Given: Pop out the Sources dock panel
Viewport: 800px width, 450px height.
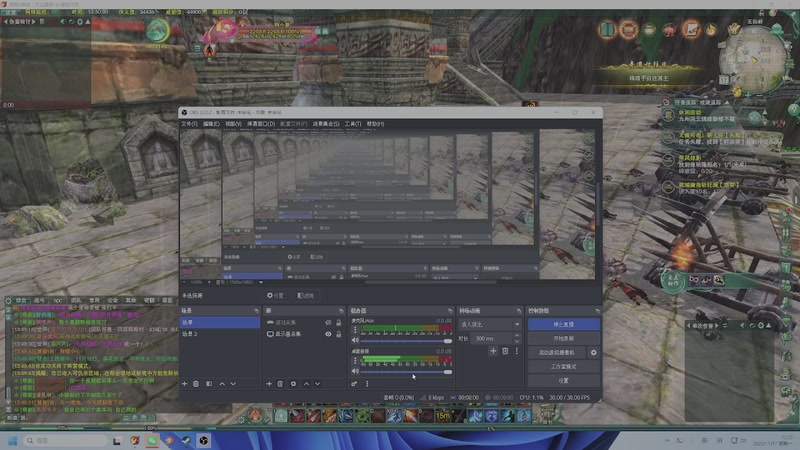Looking at the screenshot, I should 341,311.
